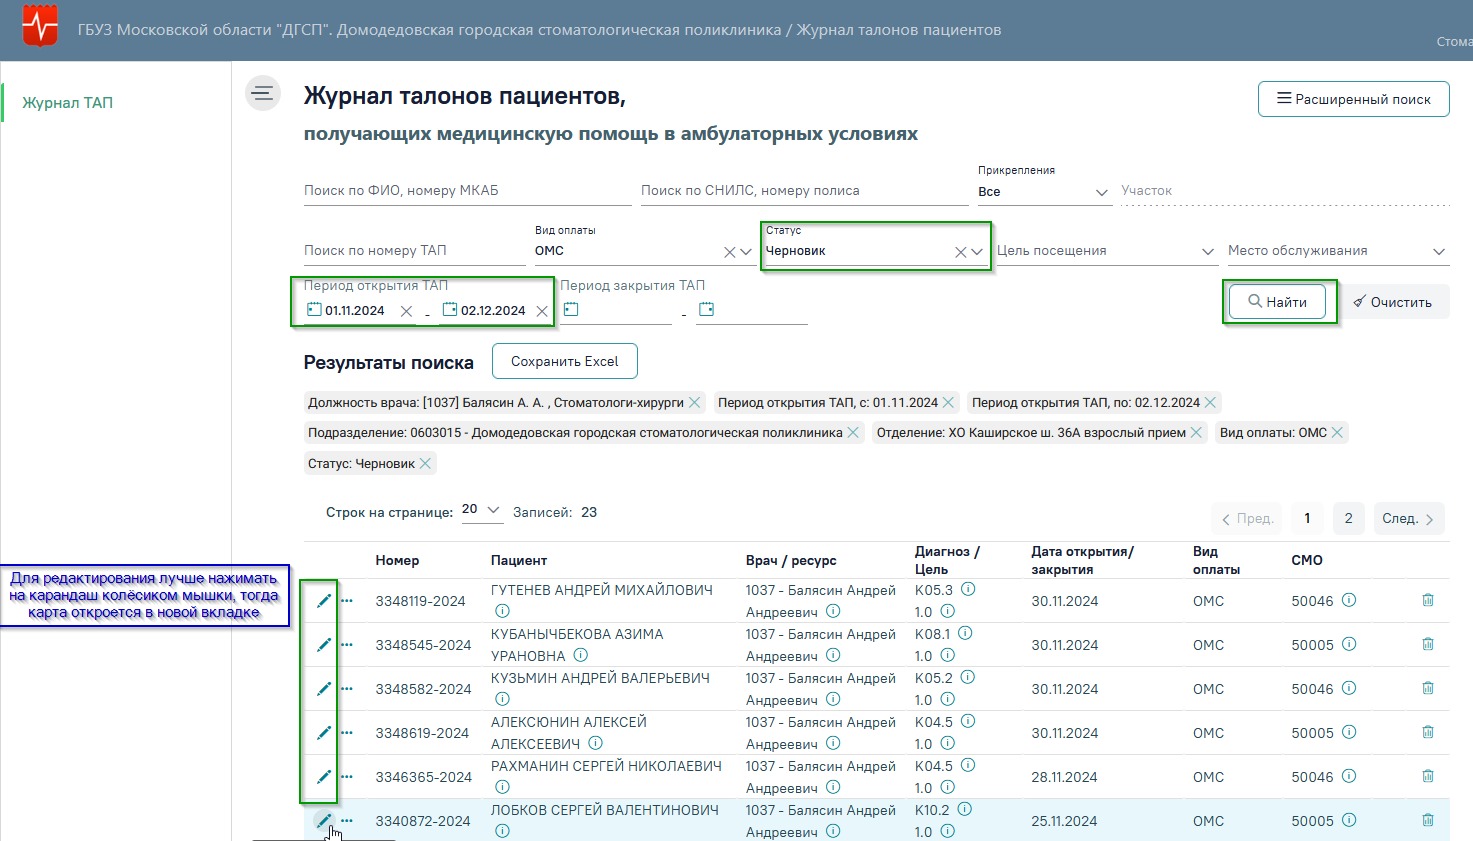Viewport: 1473px width, 841px height.
Task: Show patient info for КУБАНЫЧБЕКОВА АЗИМА УРАНОВНА
Action: [581, 655]
